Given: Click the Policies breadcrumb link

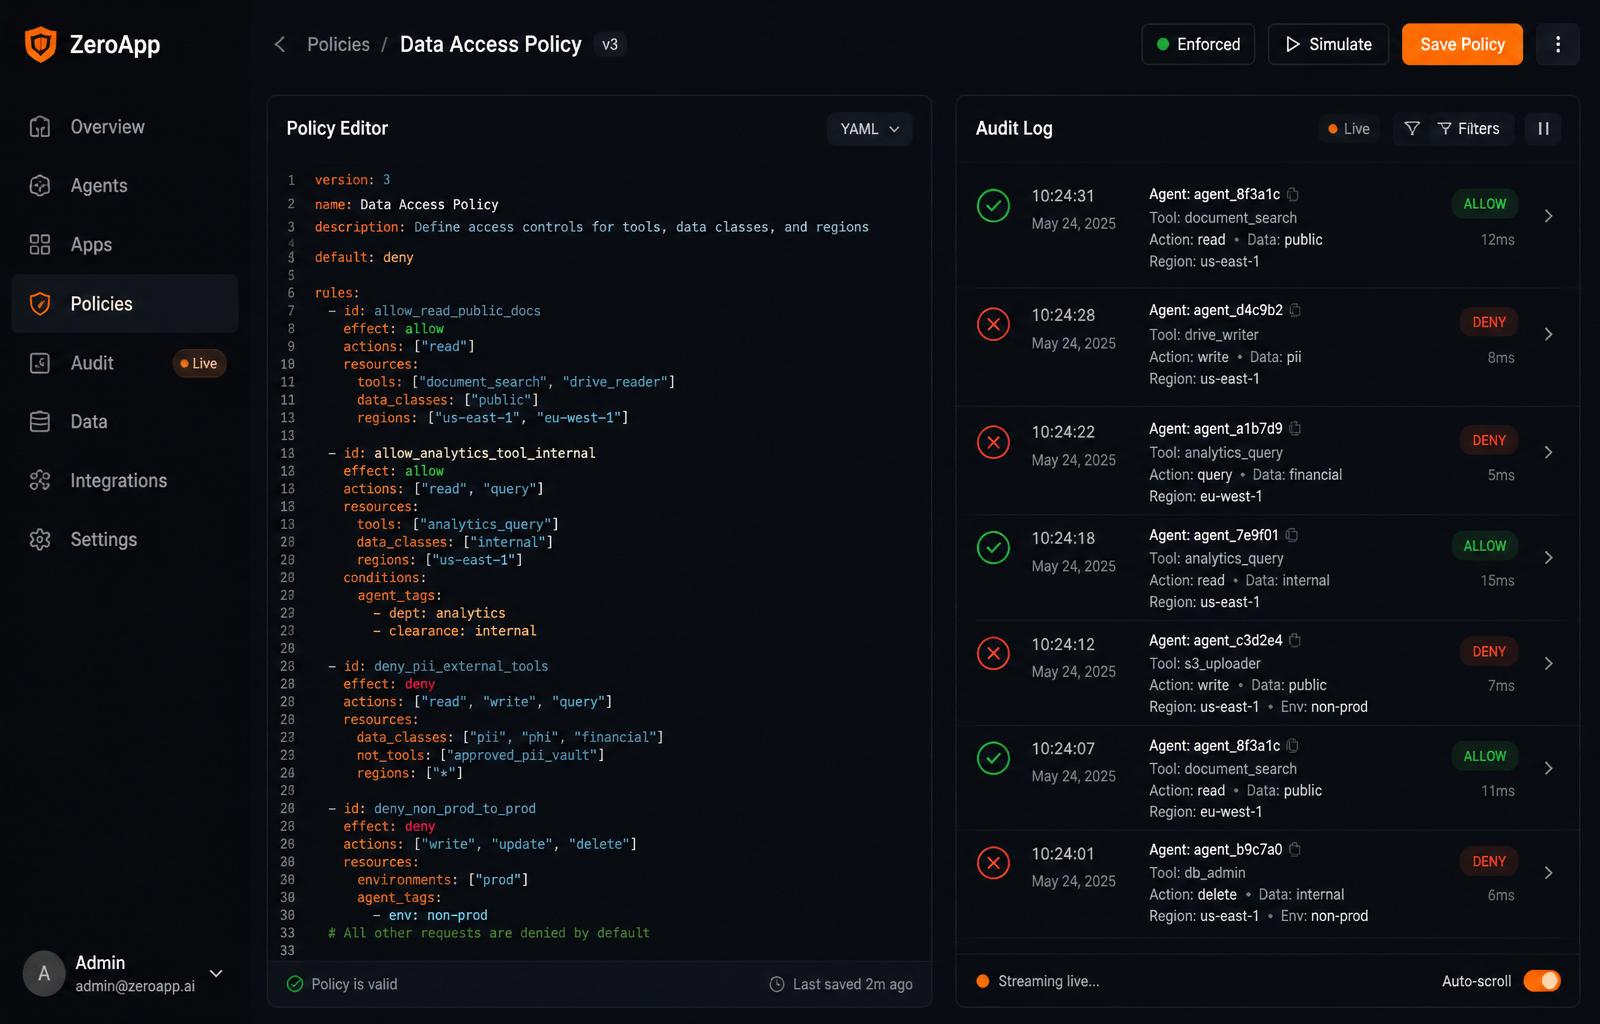Looking at the screenshot, I should point(338,44).
